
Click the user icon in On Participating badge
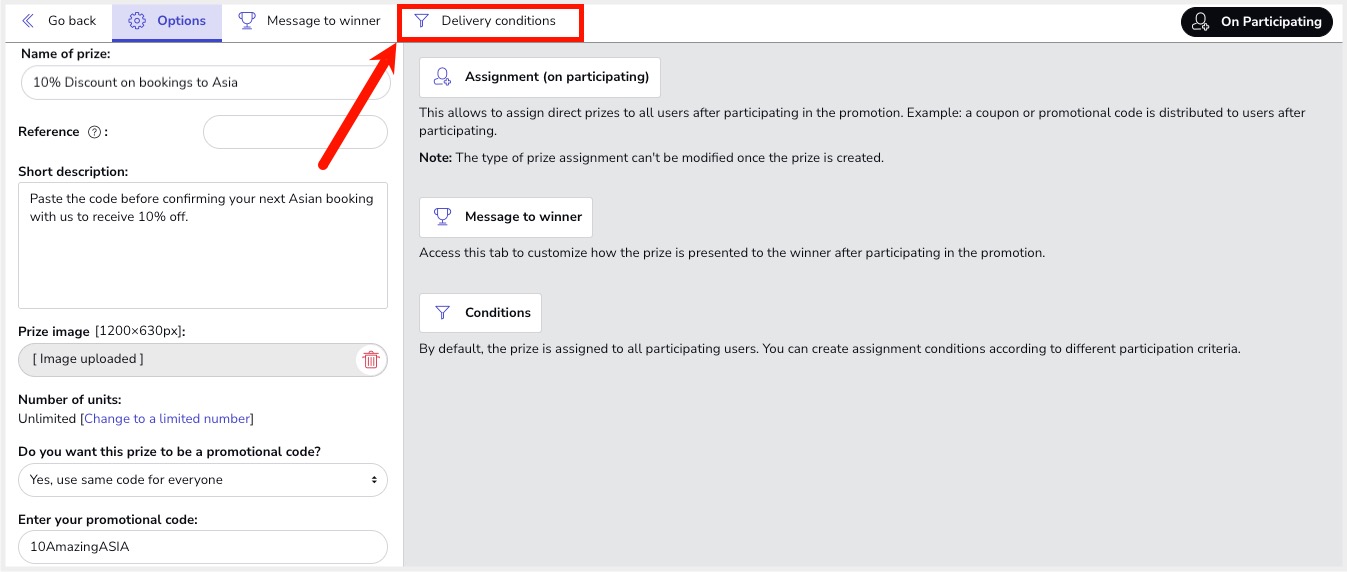(1201, 22)
